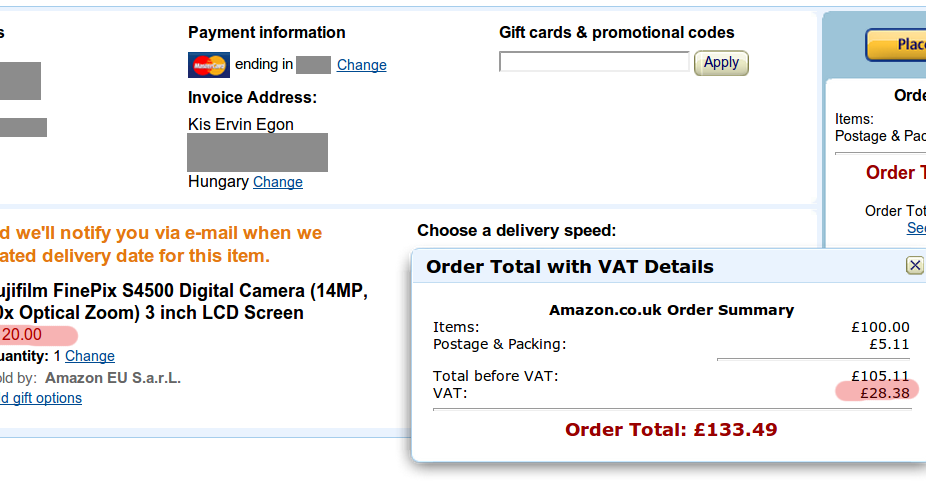Click the Gift cards & promotional codes heading

[617, 32]
